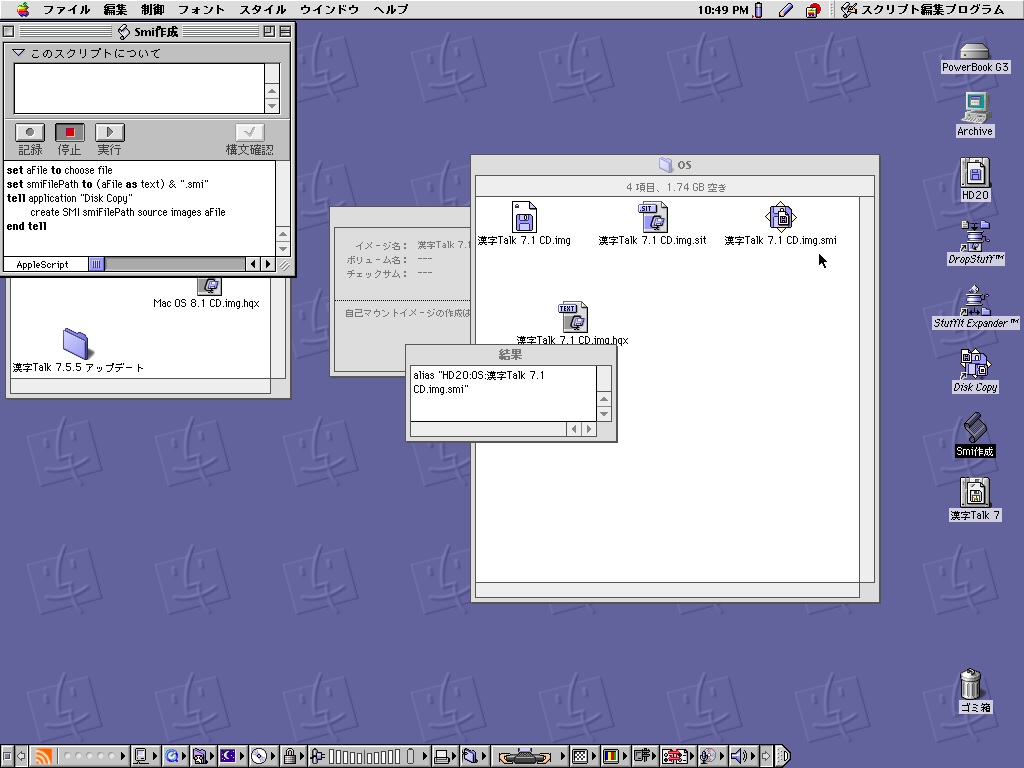
Task: Select the 漢字Talk 7.1 CD.img.hqx text icon
Action: point(573,317)
